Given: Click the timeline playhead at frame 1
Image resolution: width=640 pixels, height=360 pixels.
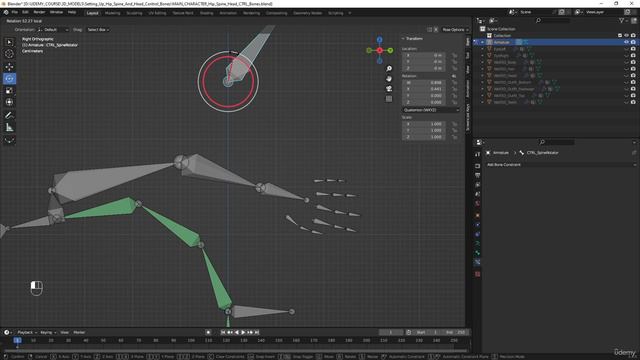Looking at the screenshot, I should (x=17, y=340).
